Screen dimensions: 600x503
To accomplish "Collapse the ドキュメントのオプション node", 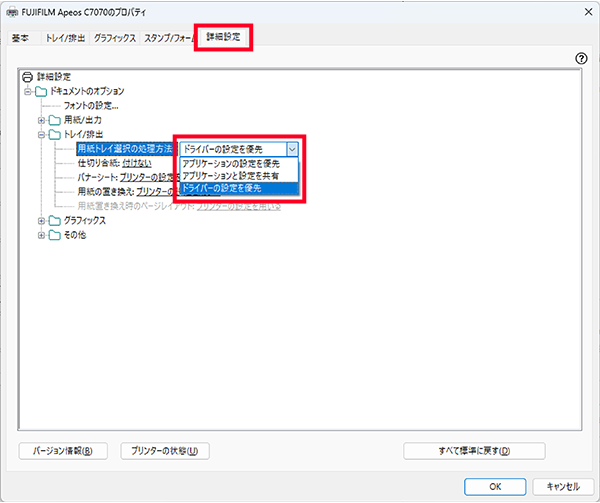I will (x=28, y=91).
